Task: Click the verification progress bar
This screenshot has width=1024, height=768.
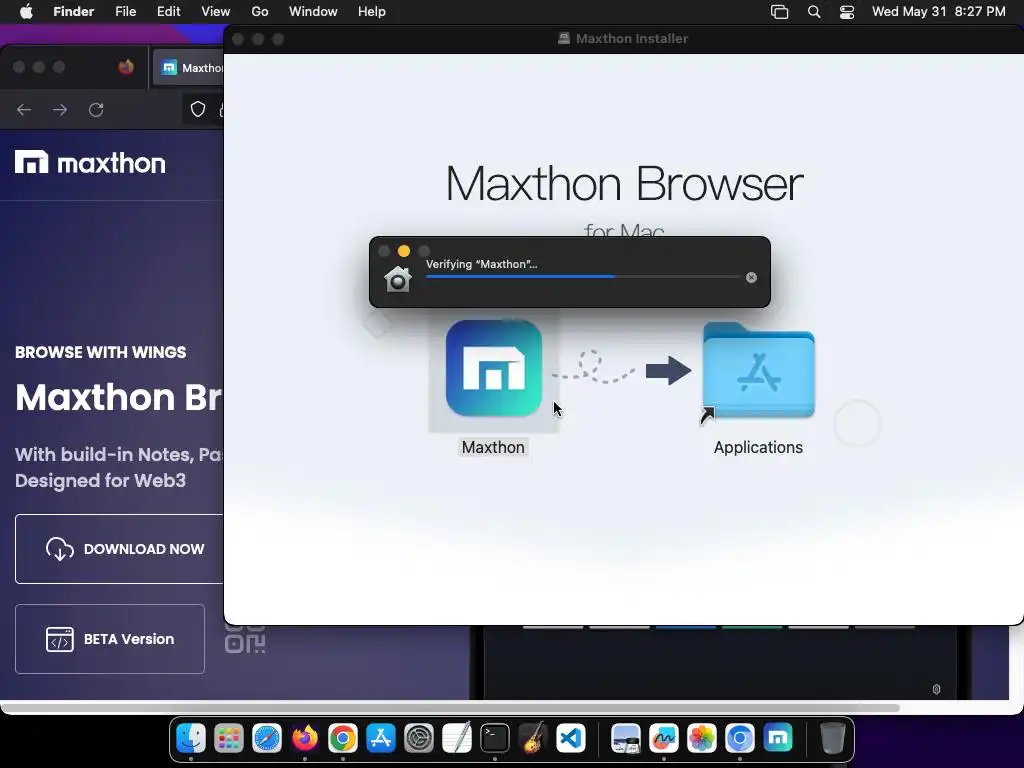Action: [583, 277]
